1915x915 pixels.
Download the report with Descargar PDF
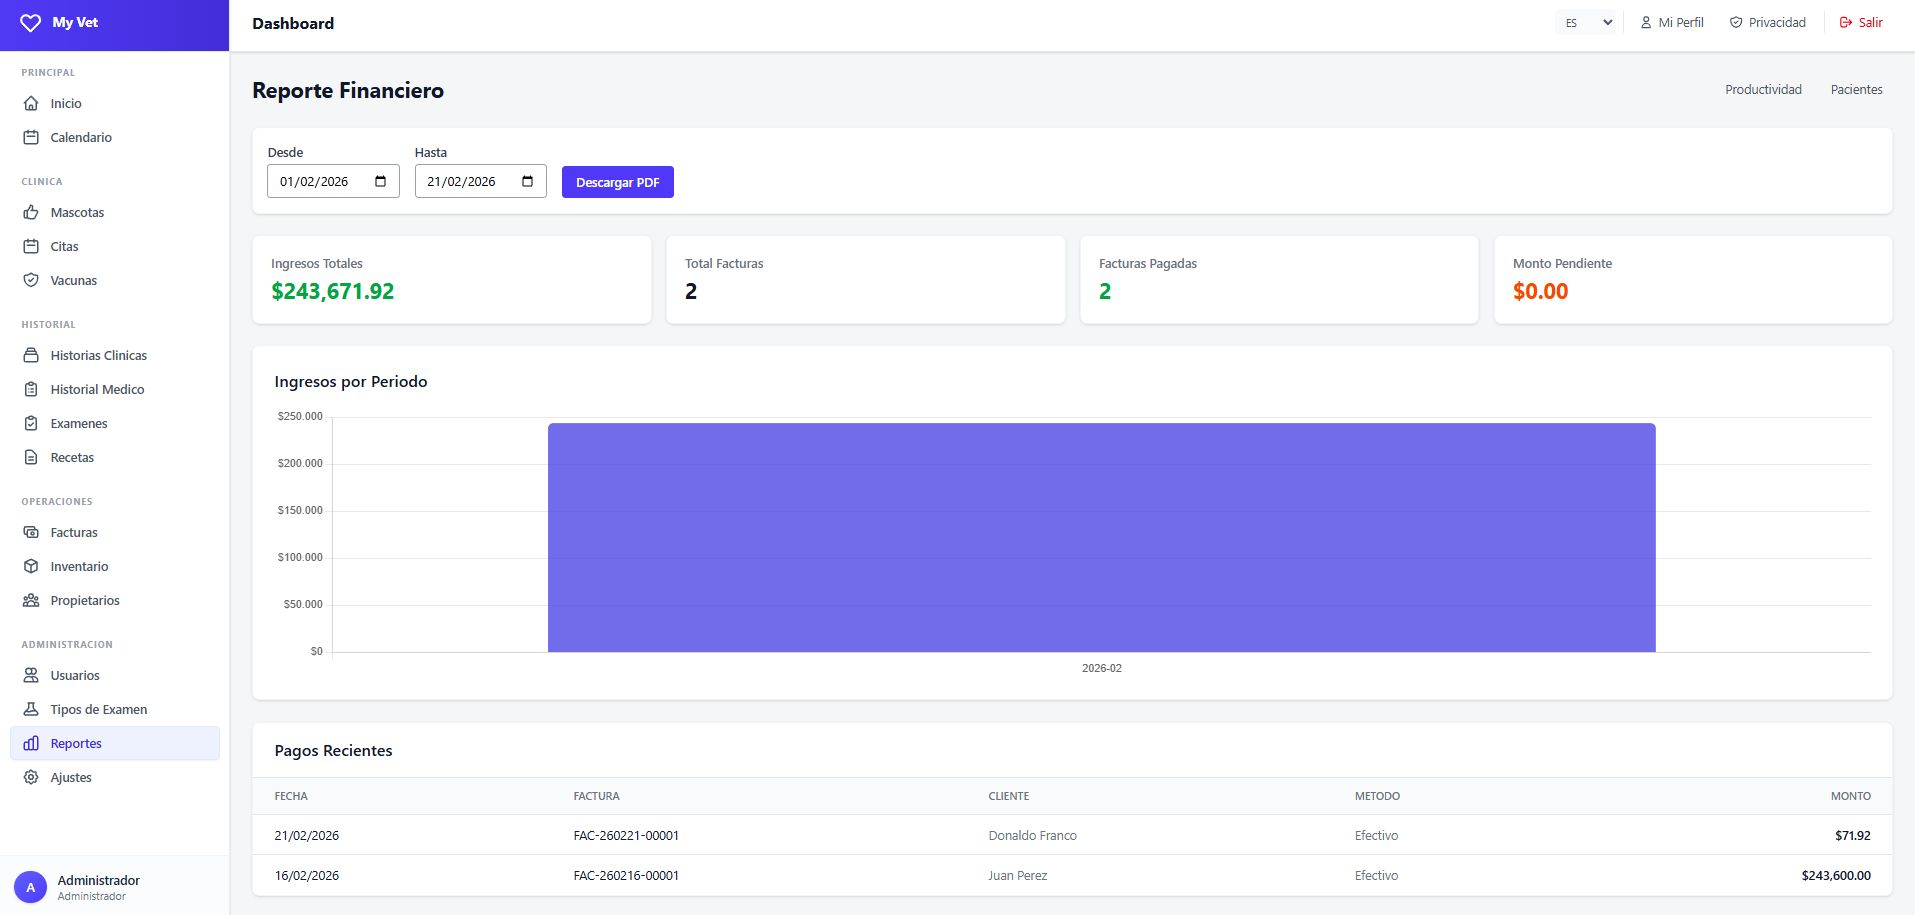point(618,182)
